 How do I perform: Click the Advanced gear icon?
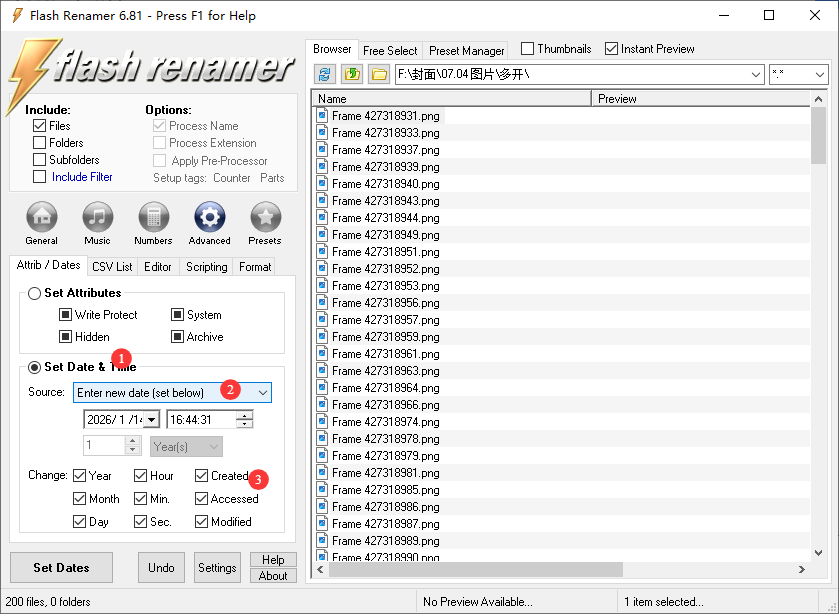(x=209, y=217)
